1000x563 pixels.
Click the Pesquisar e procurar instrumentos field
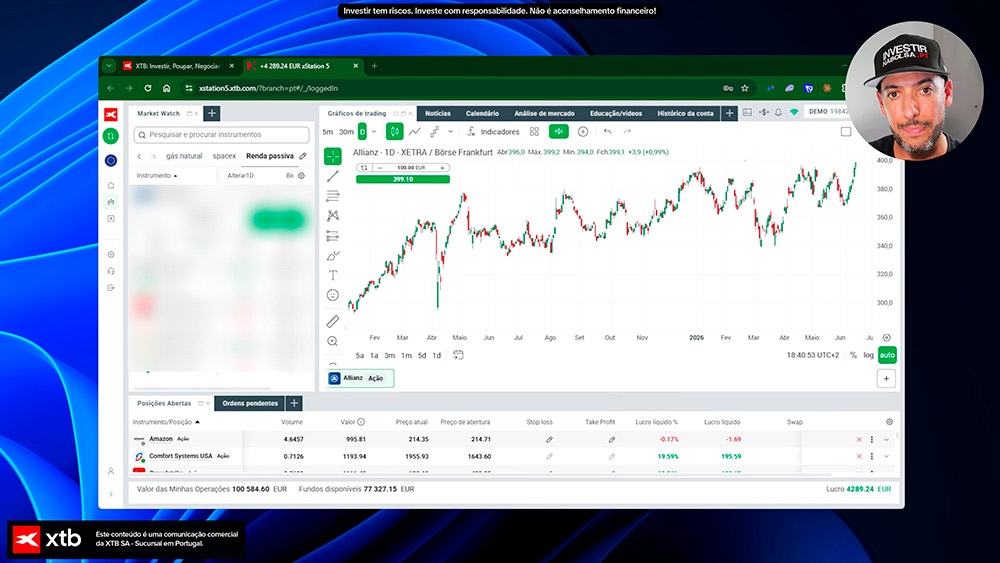tap(221, 135)
